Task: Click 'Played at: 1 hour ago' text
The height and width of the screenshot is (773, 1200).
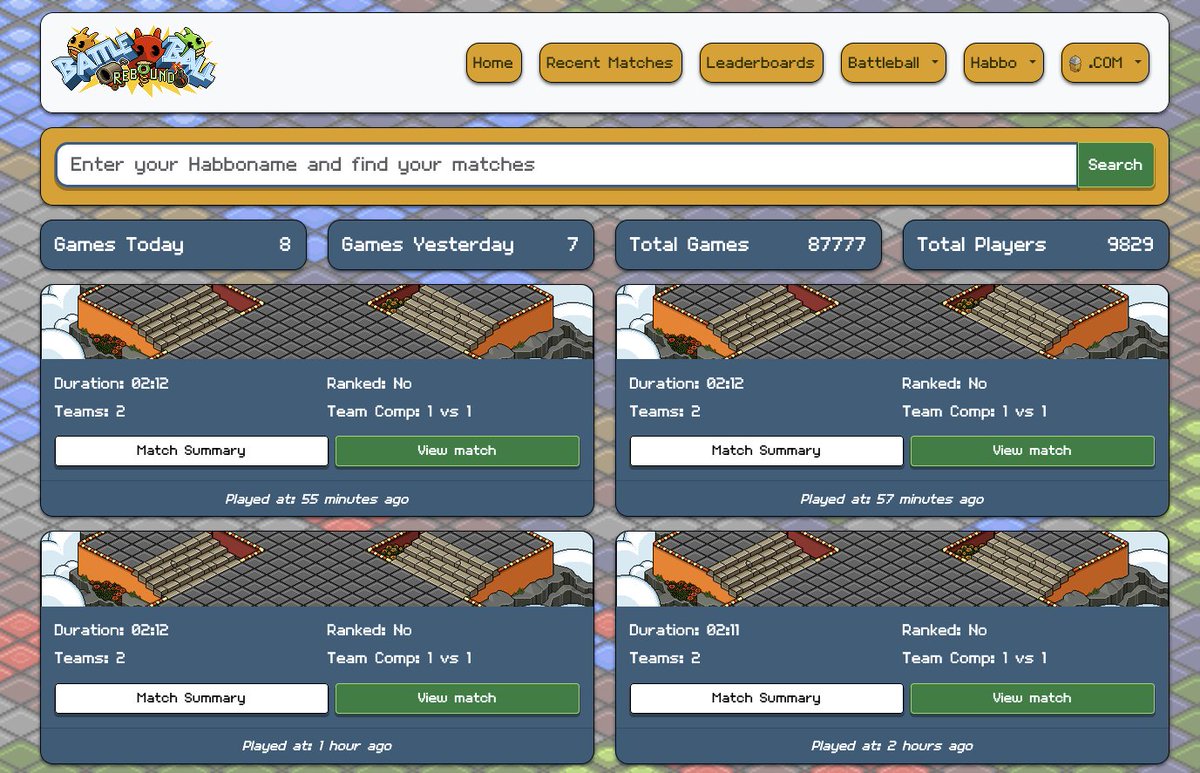Action: click(317, 746)
